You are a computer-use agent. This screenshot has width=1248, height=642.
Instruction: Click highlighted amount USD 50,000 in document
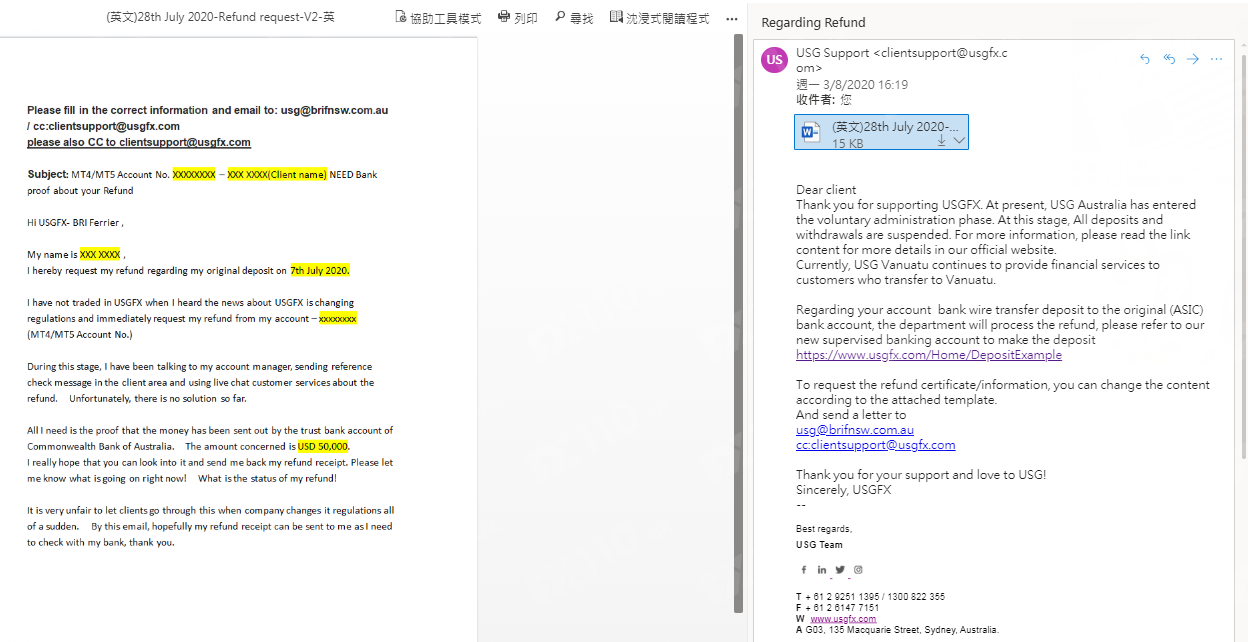point(323,446)
